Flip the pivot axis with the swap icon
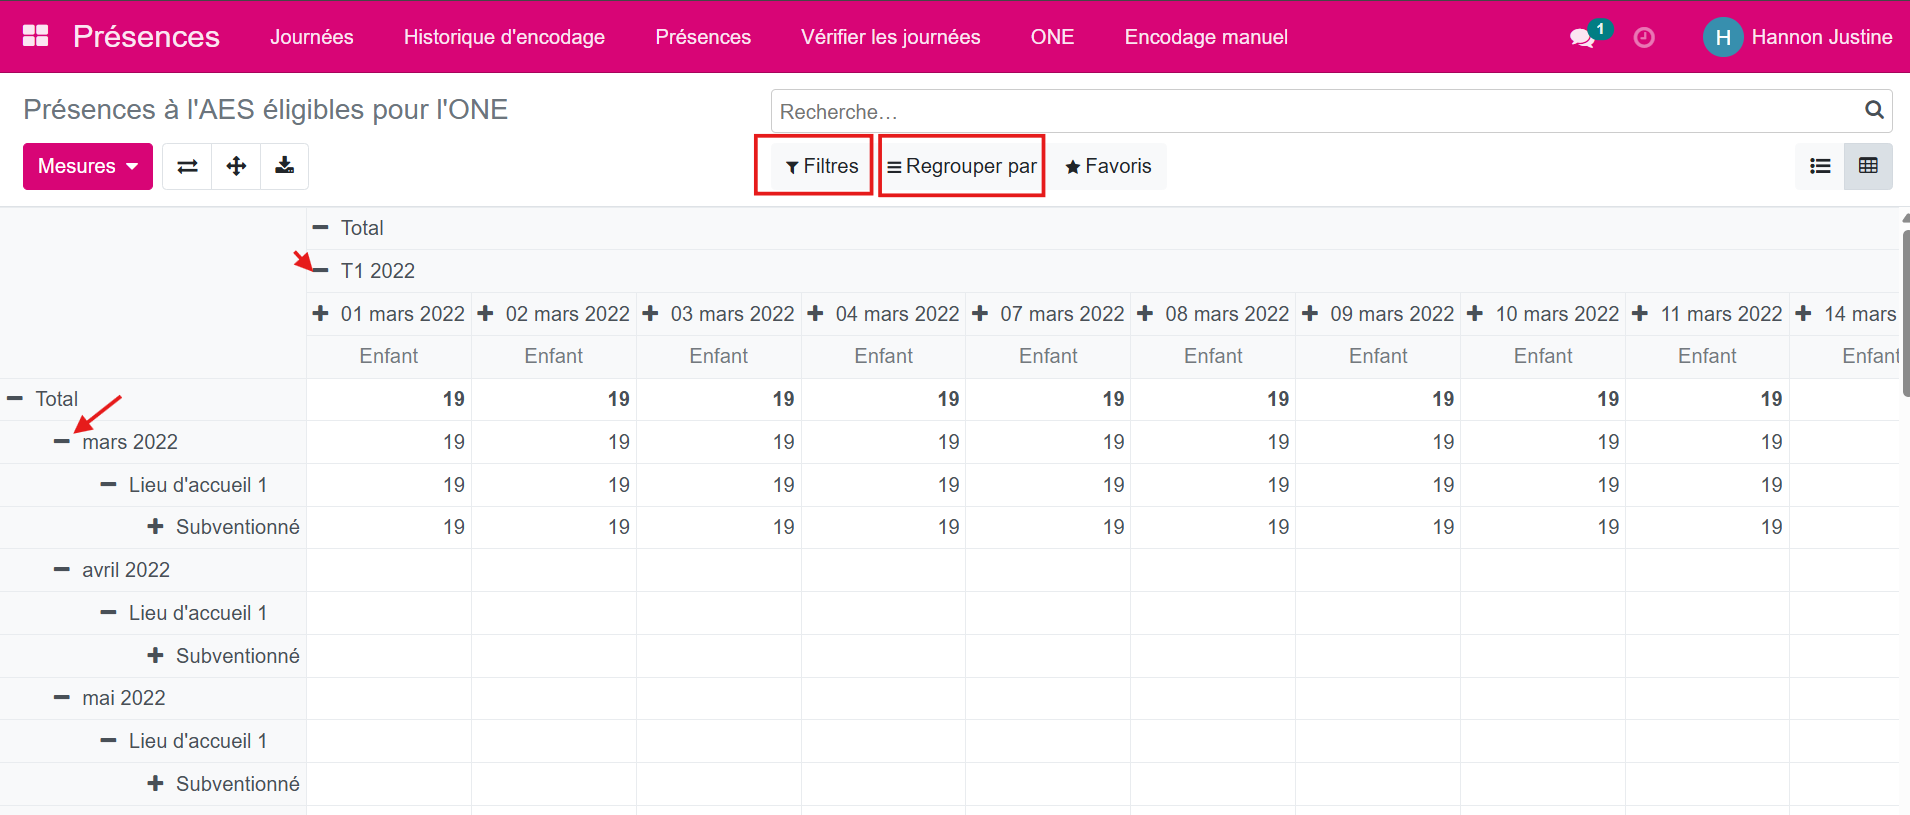1910x815 pixels. 187,166
